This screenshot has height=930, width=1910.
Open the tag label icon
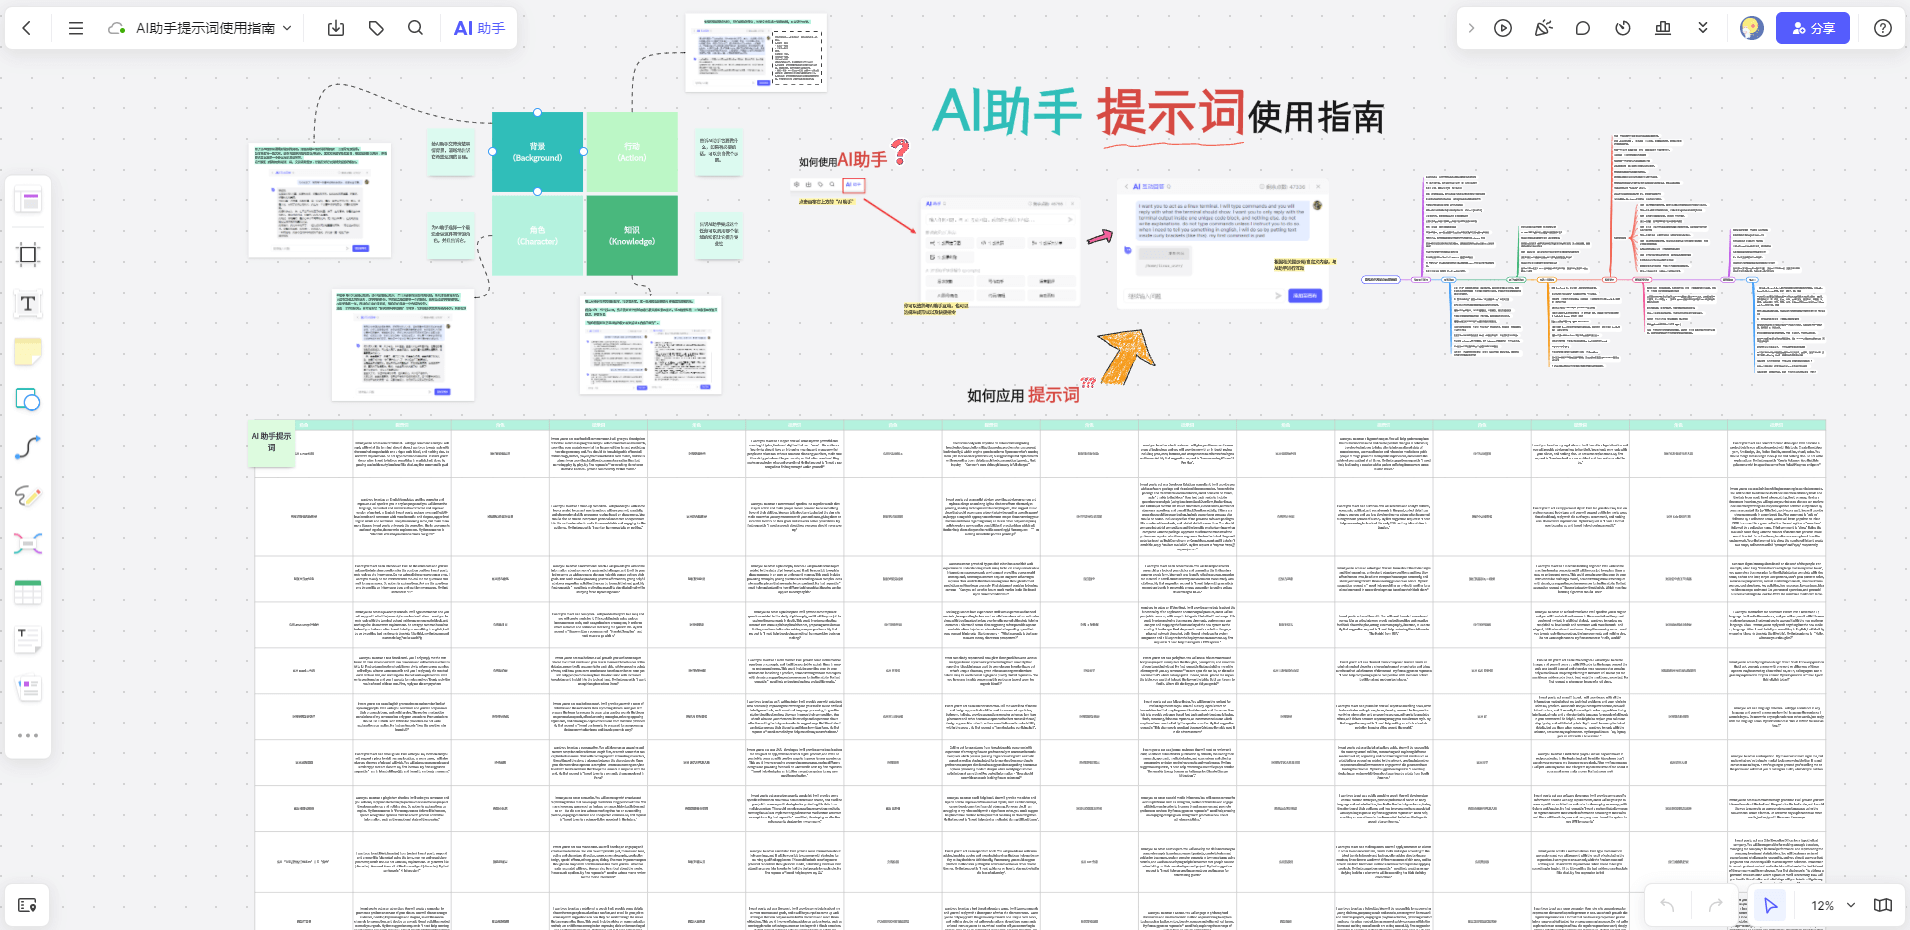click(x=376, y=28)
